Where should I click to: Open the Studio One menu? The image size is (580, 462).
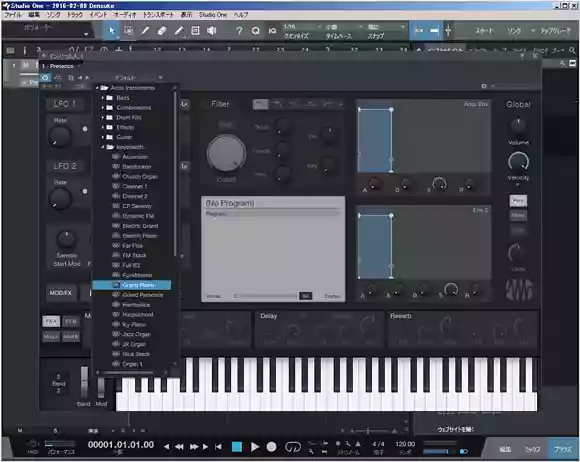point(213,15)
